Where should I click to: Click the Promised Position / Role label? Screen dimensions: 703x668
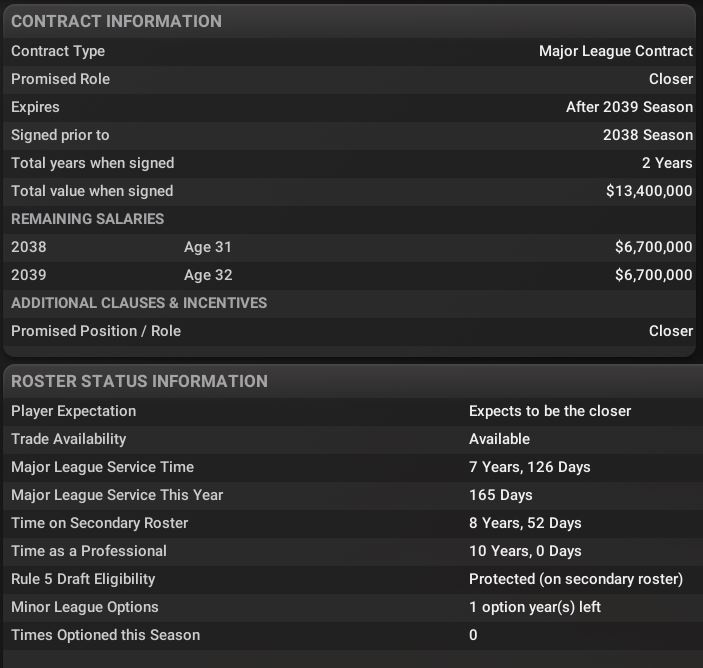(x=96, y=331)
